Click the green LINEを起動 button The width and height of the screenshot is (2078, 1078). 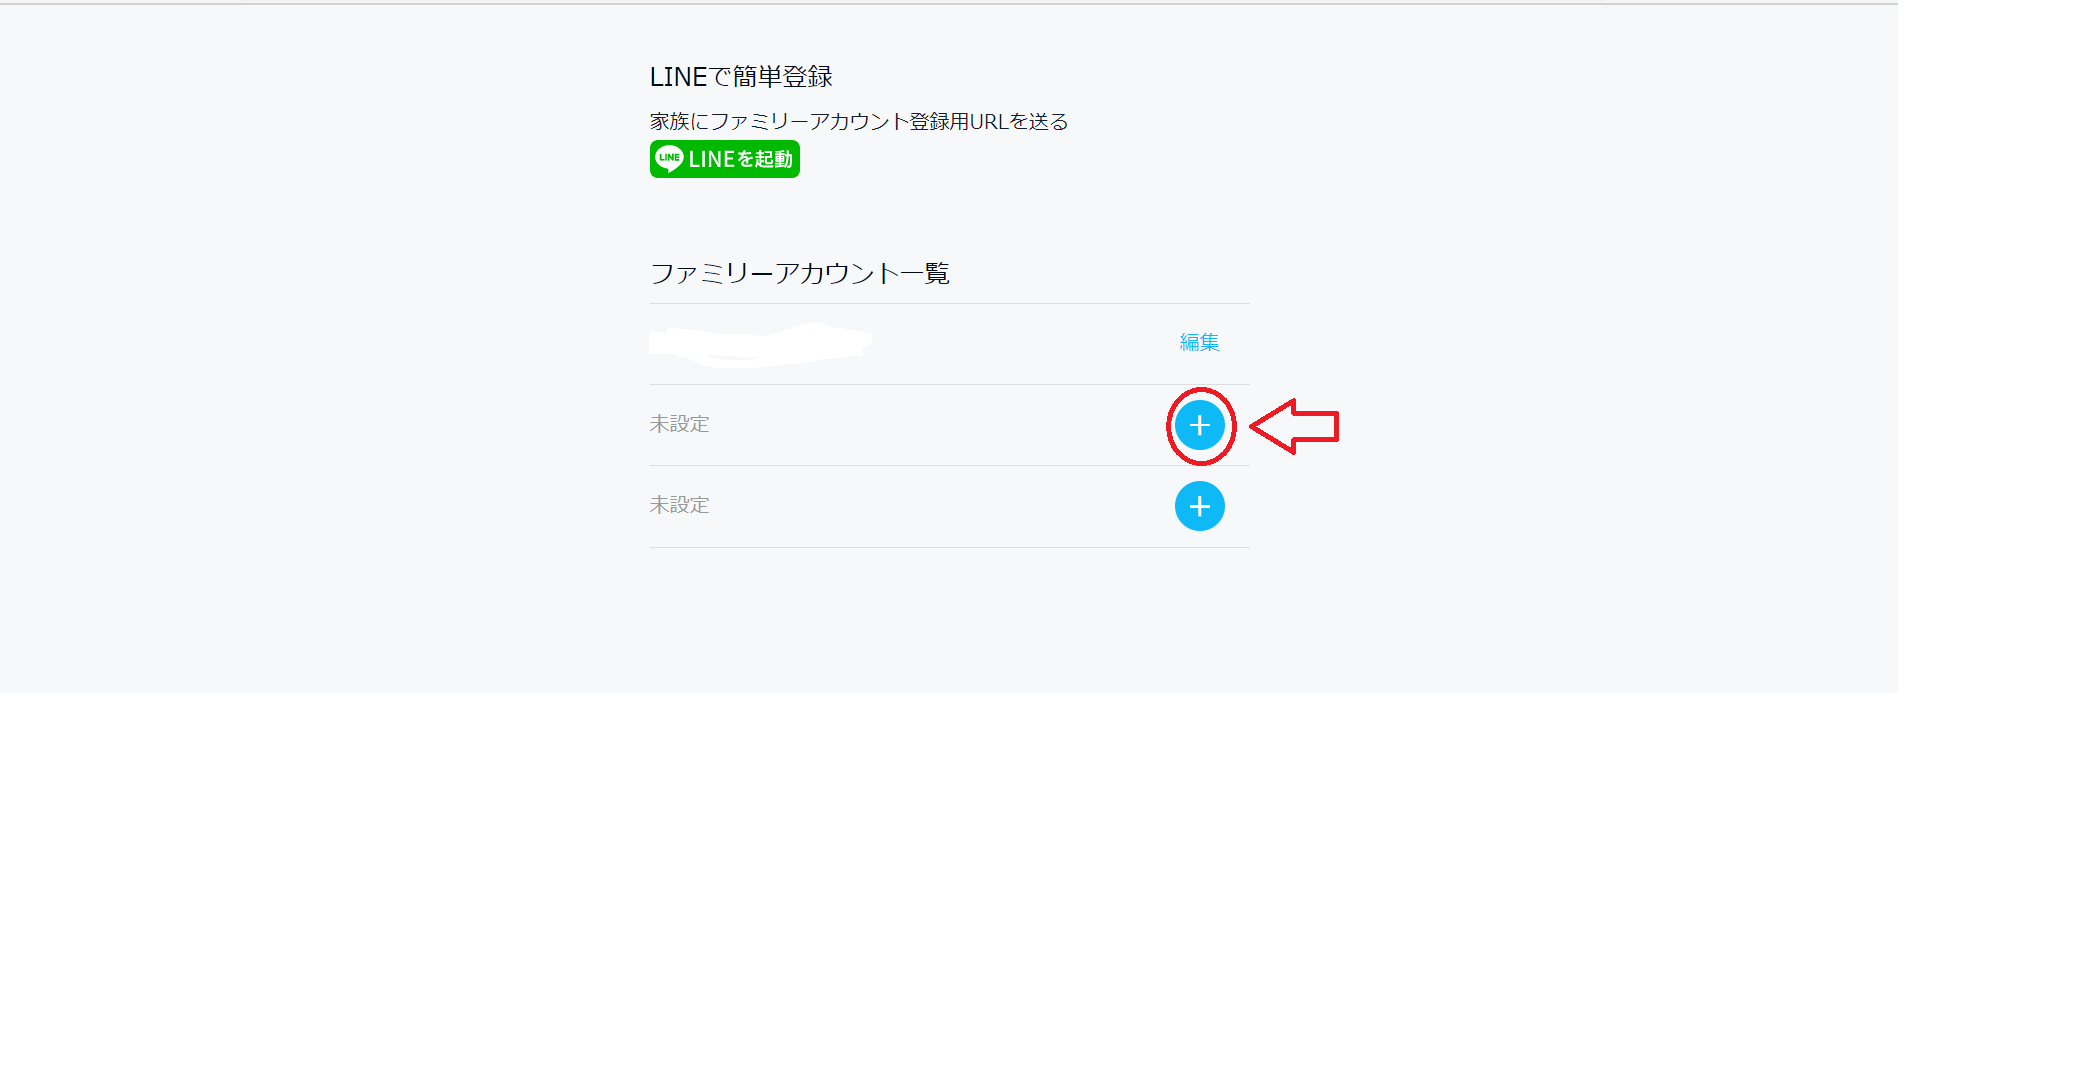724,159
